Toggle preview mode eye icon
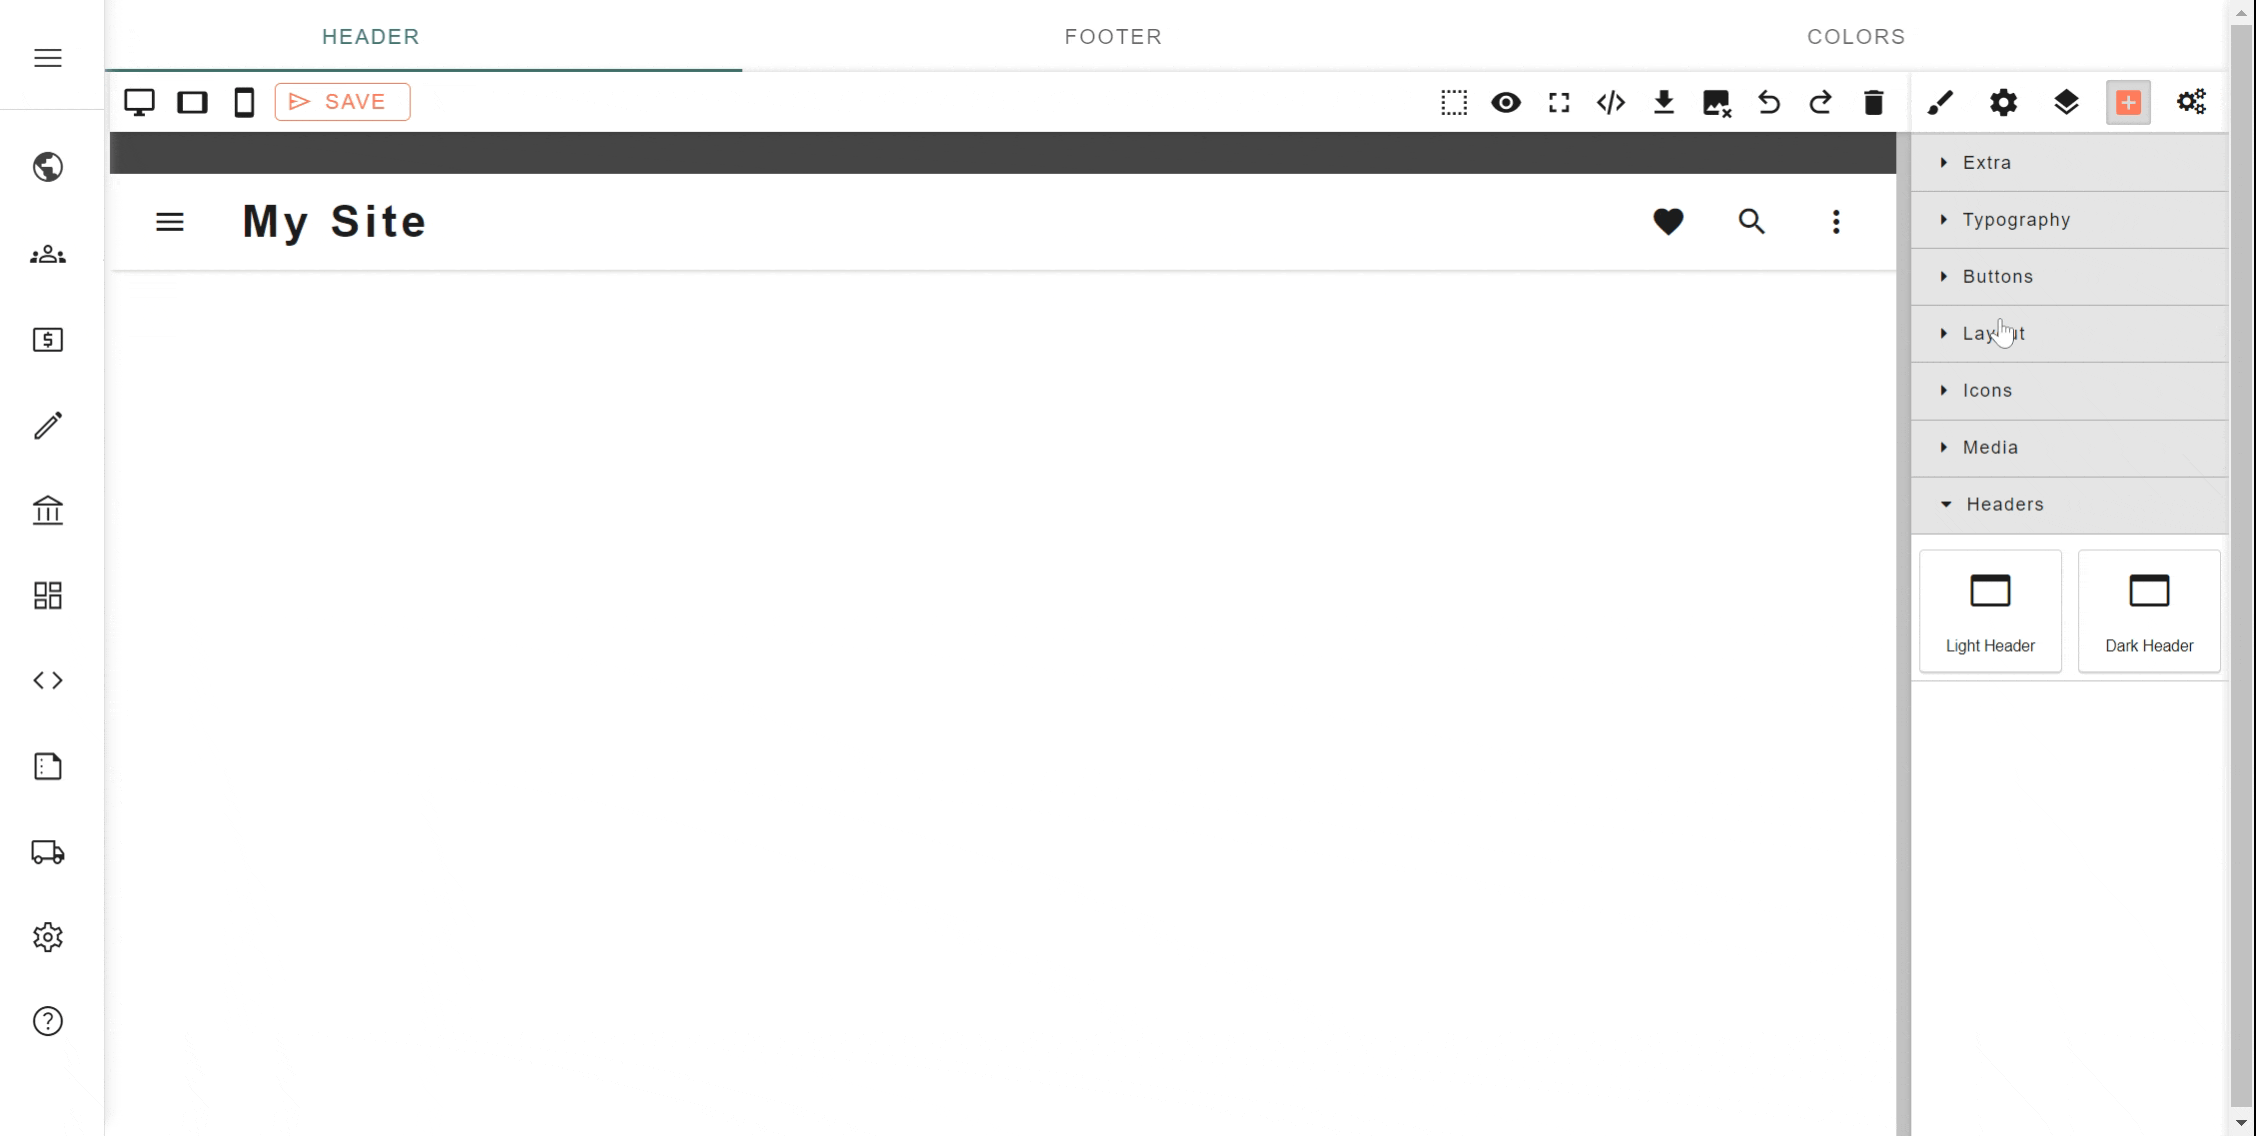 (1506, 102)
